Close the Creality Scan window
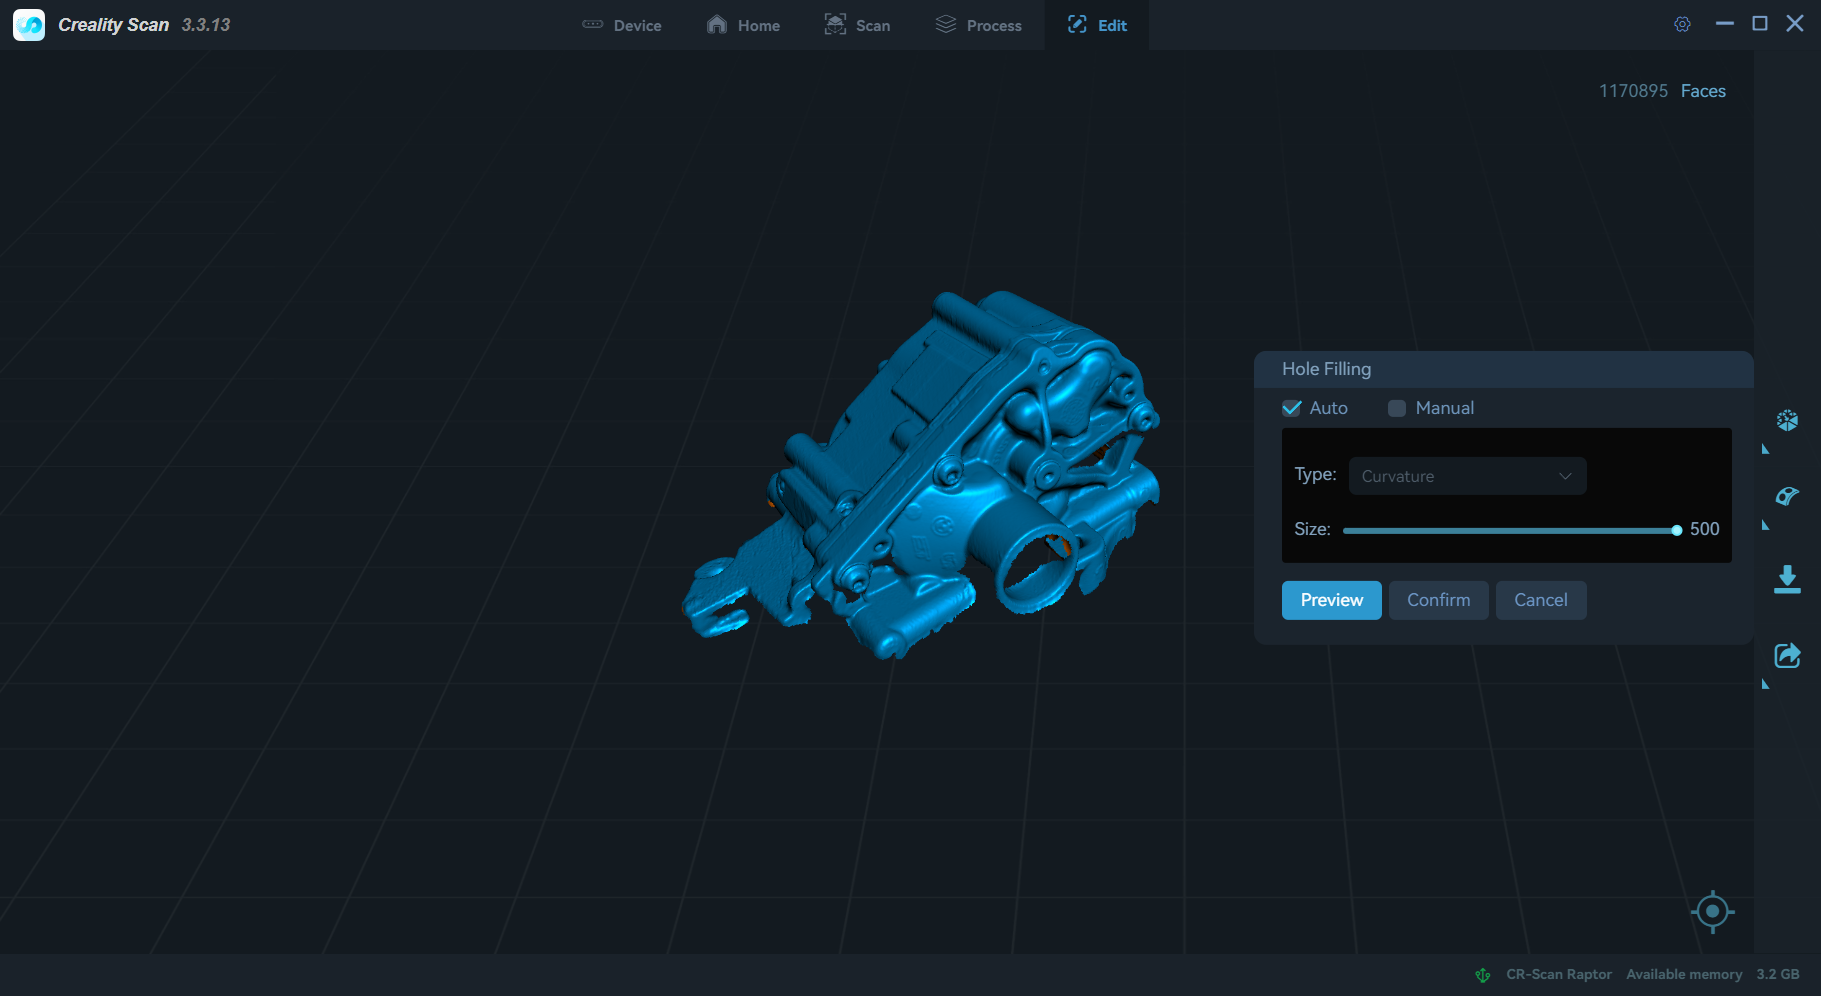The image size is (1821, 996). point(1795,24)
